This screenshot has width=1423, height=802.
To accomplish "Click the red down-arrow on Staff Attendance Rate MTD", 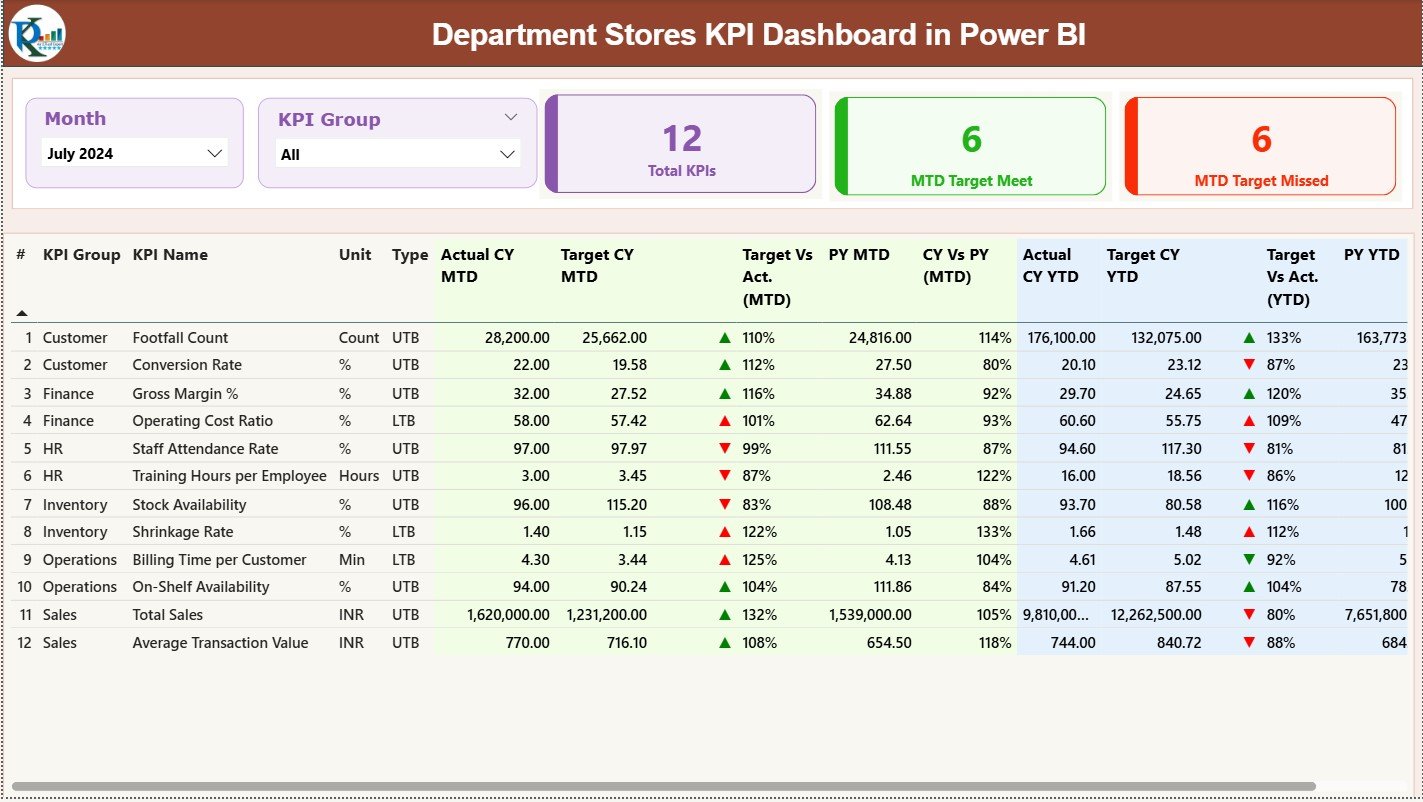I will [727, 448].
